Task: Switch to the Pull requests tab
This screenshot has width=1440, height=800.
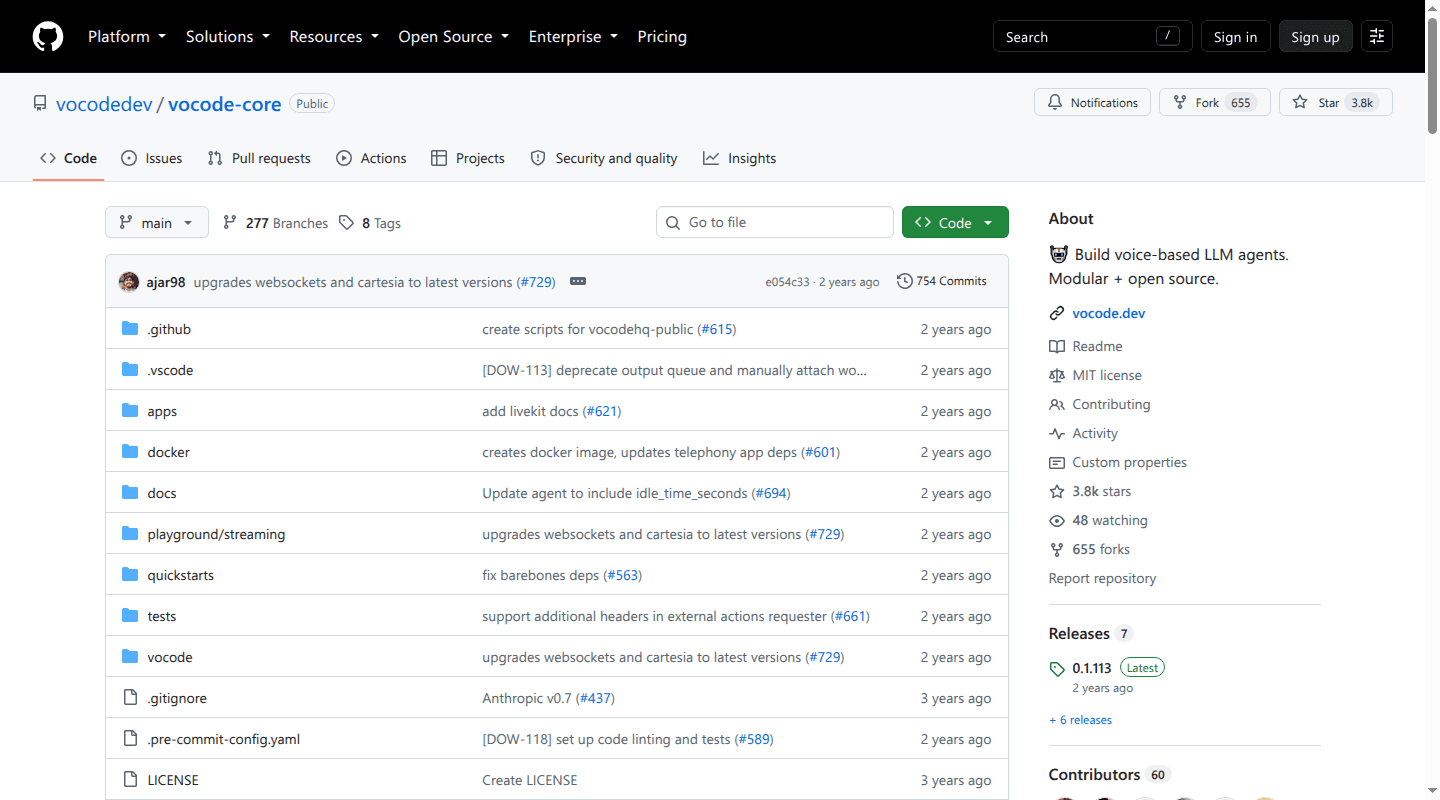Action: 259,158
